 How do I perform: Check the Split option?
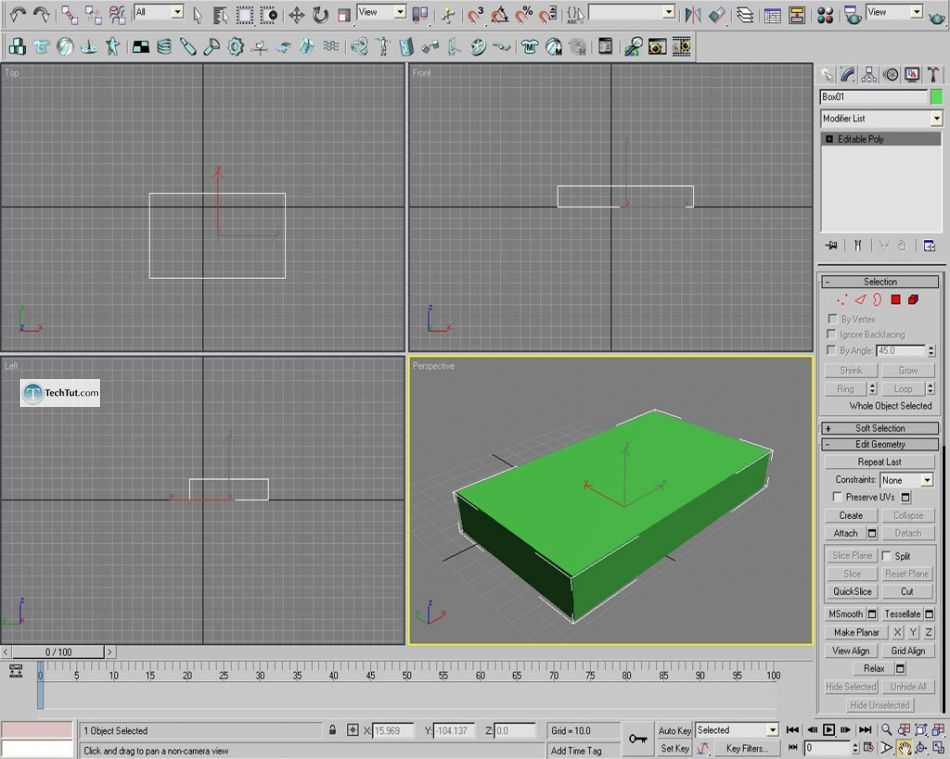tap(886, 555)
